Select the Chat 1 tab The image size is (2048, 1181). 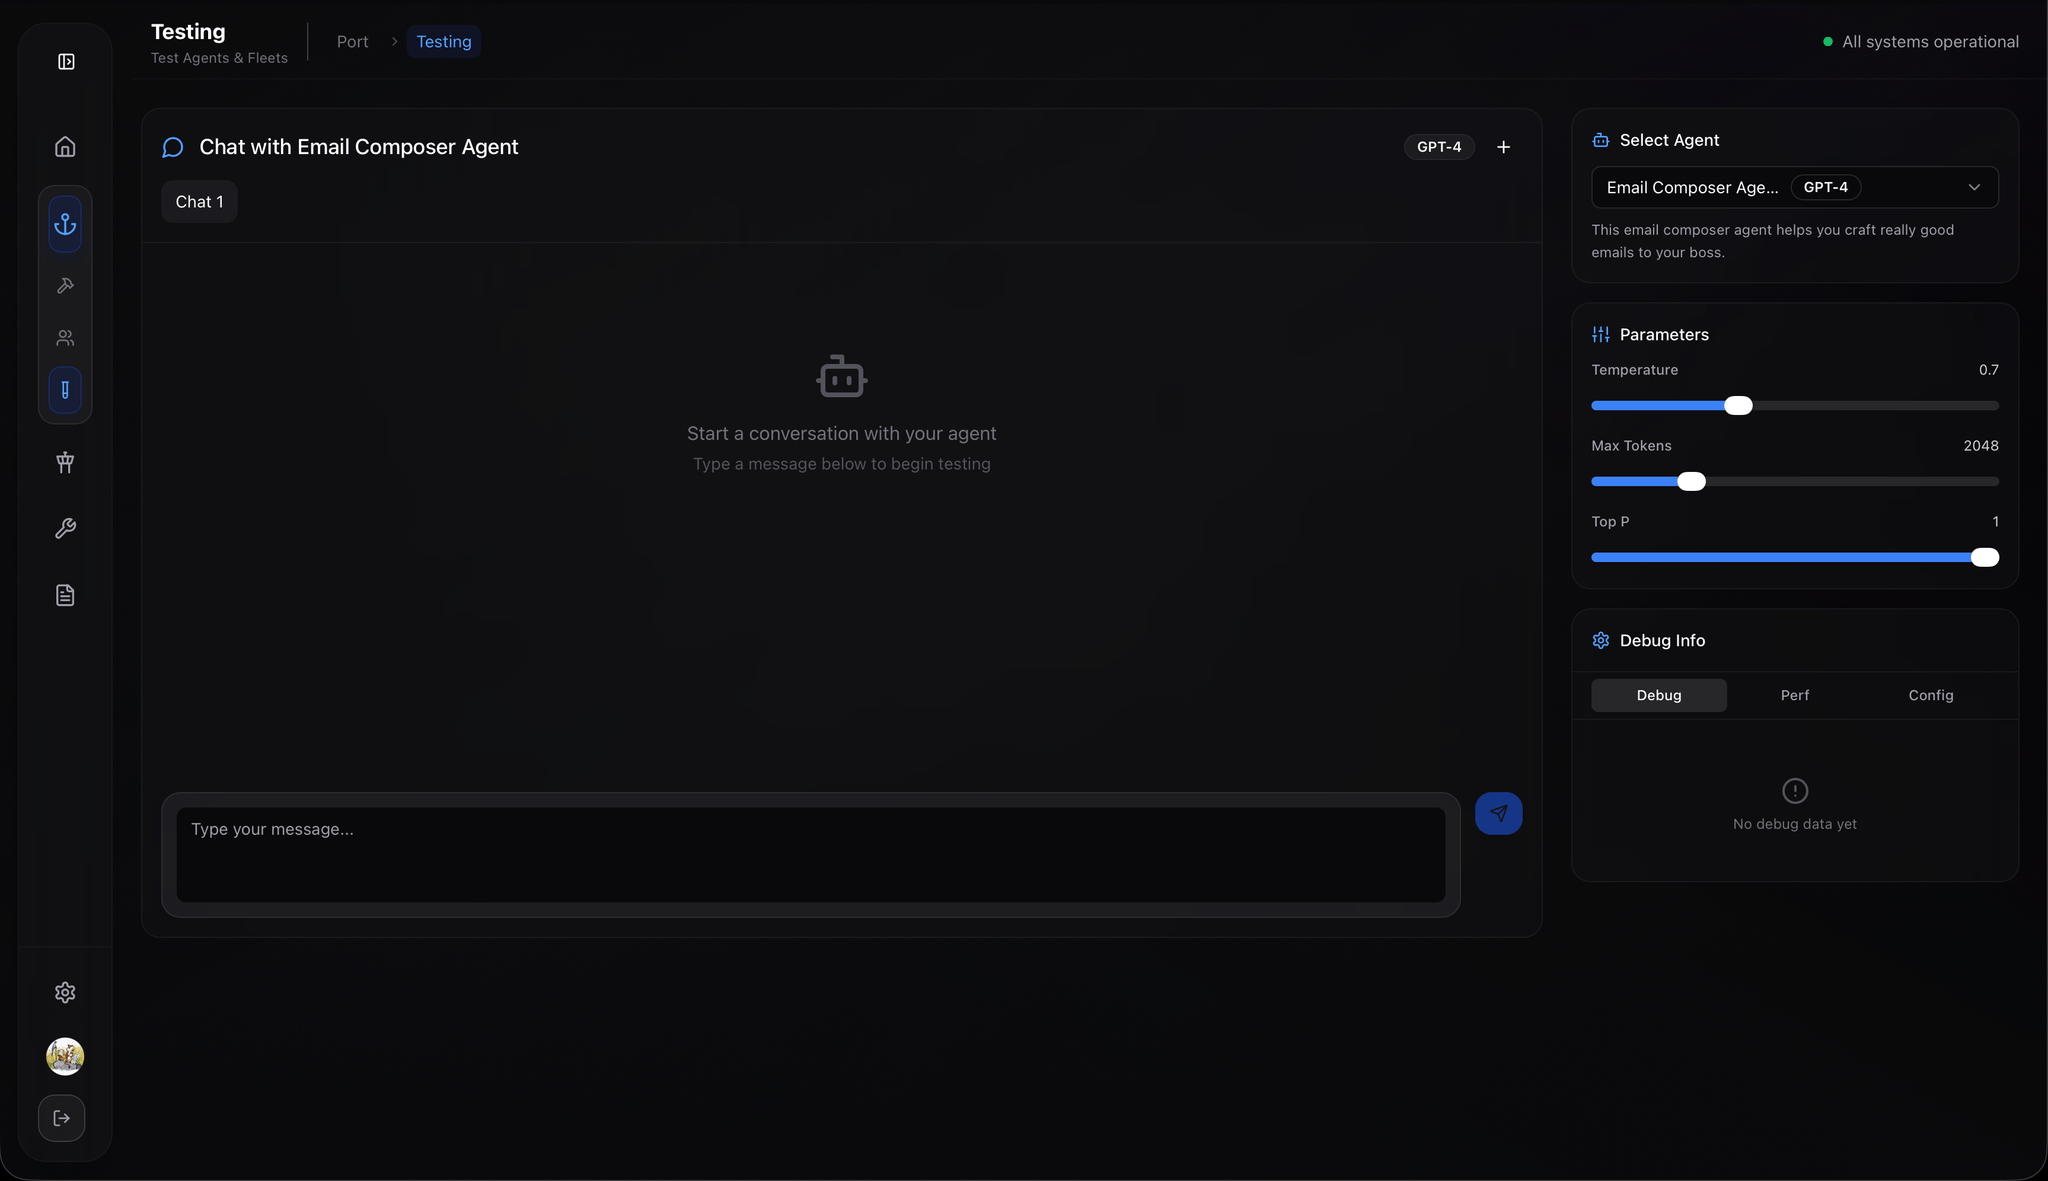click(x=199, y=202)
